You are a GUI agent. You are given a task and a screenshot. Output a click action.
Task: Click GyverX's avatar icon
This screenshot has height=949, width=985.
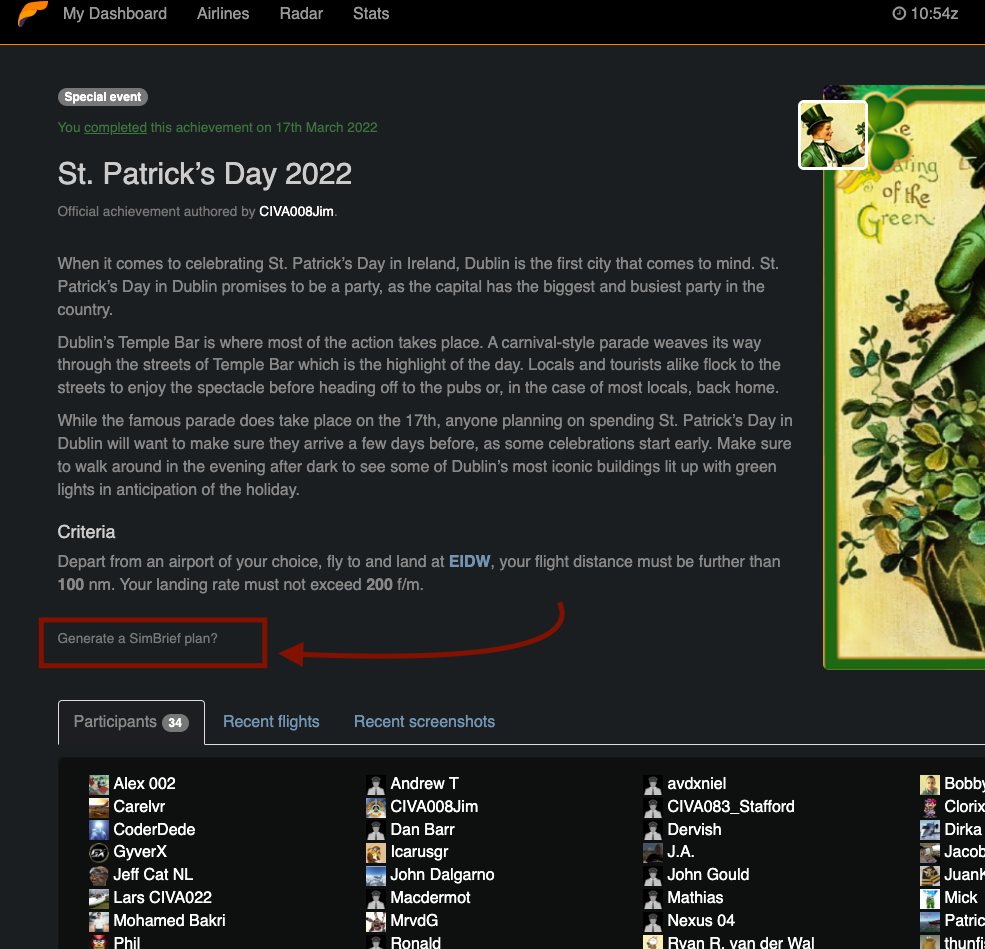pos(99,852)
